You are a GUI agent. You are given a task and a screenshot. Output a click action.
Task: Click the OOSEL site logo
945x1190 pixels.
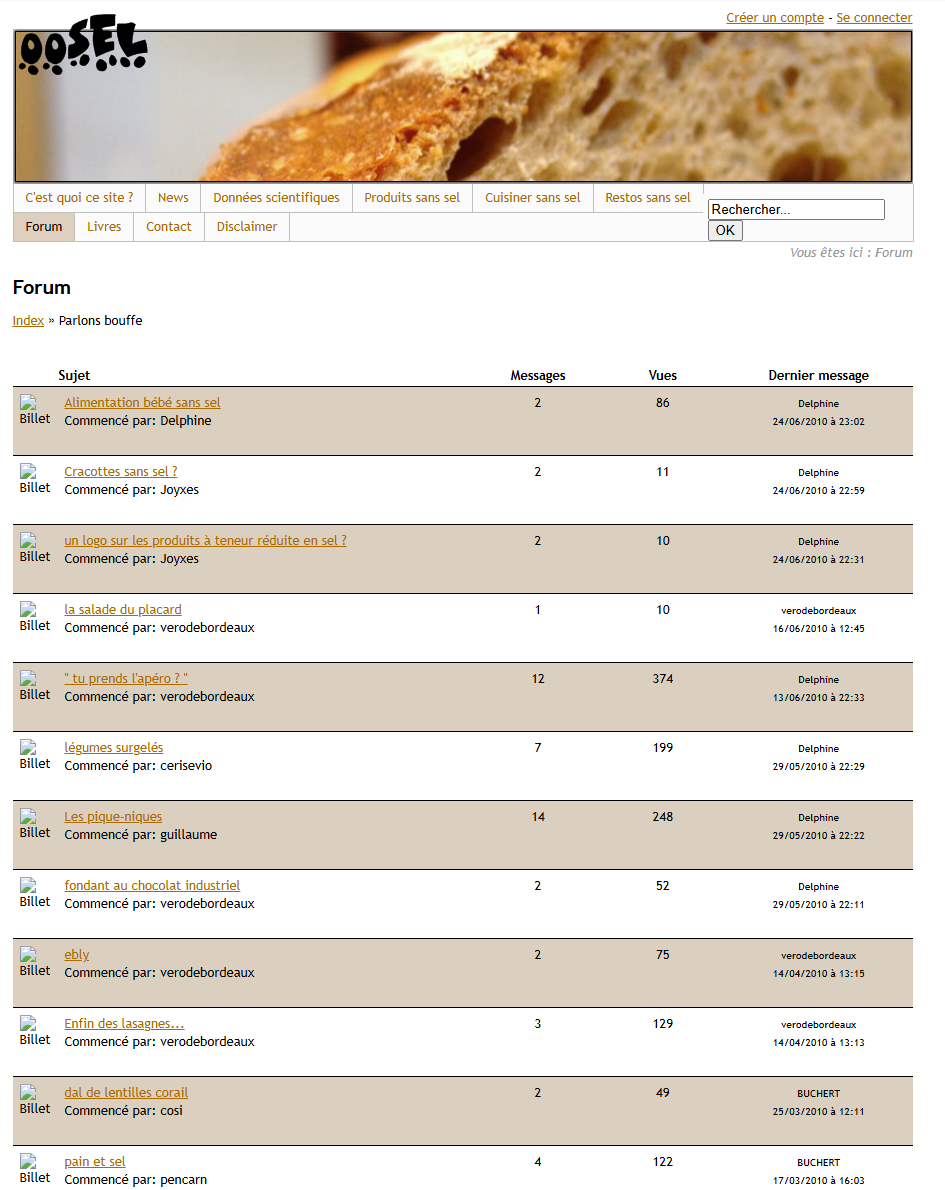(83, 48)
